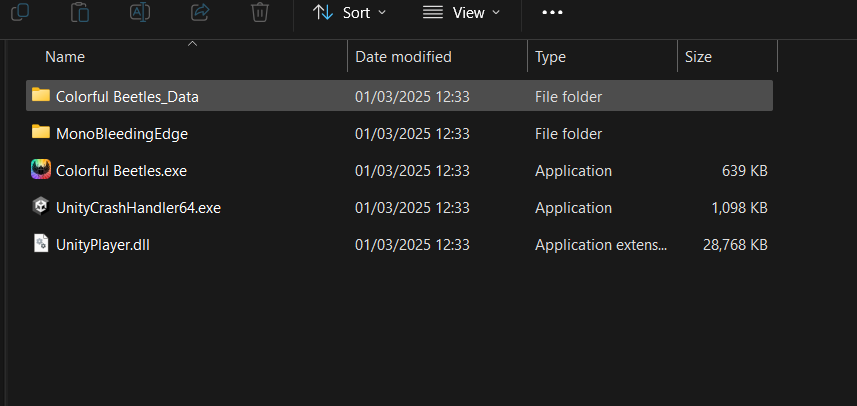Viewport: 857px width, 406px height.
Task: Select the Colorful Beetles_Data folder name
Action: [x=127, y=97]
